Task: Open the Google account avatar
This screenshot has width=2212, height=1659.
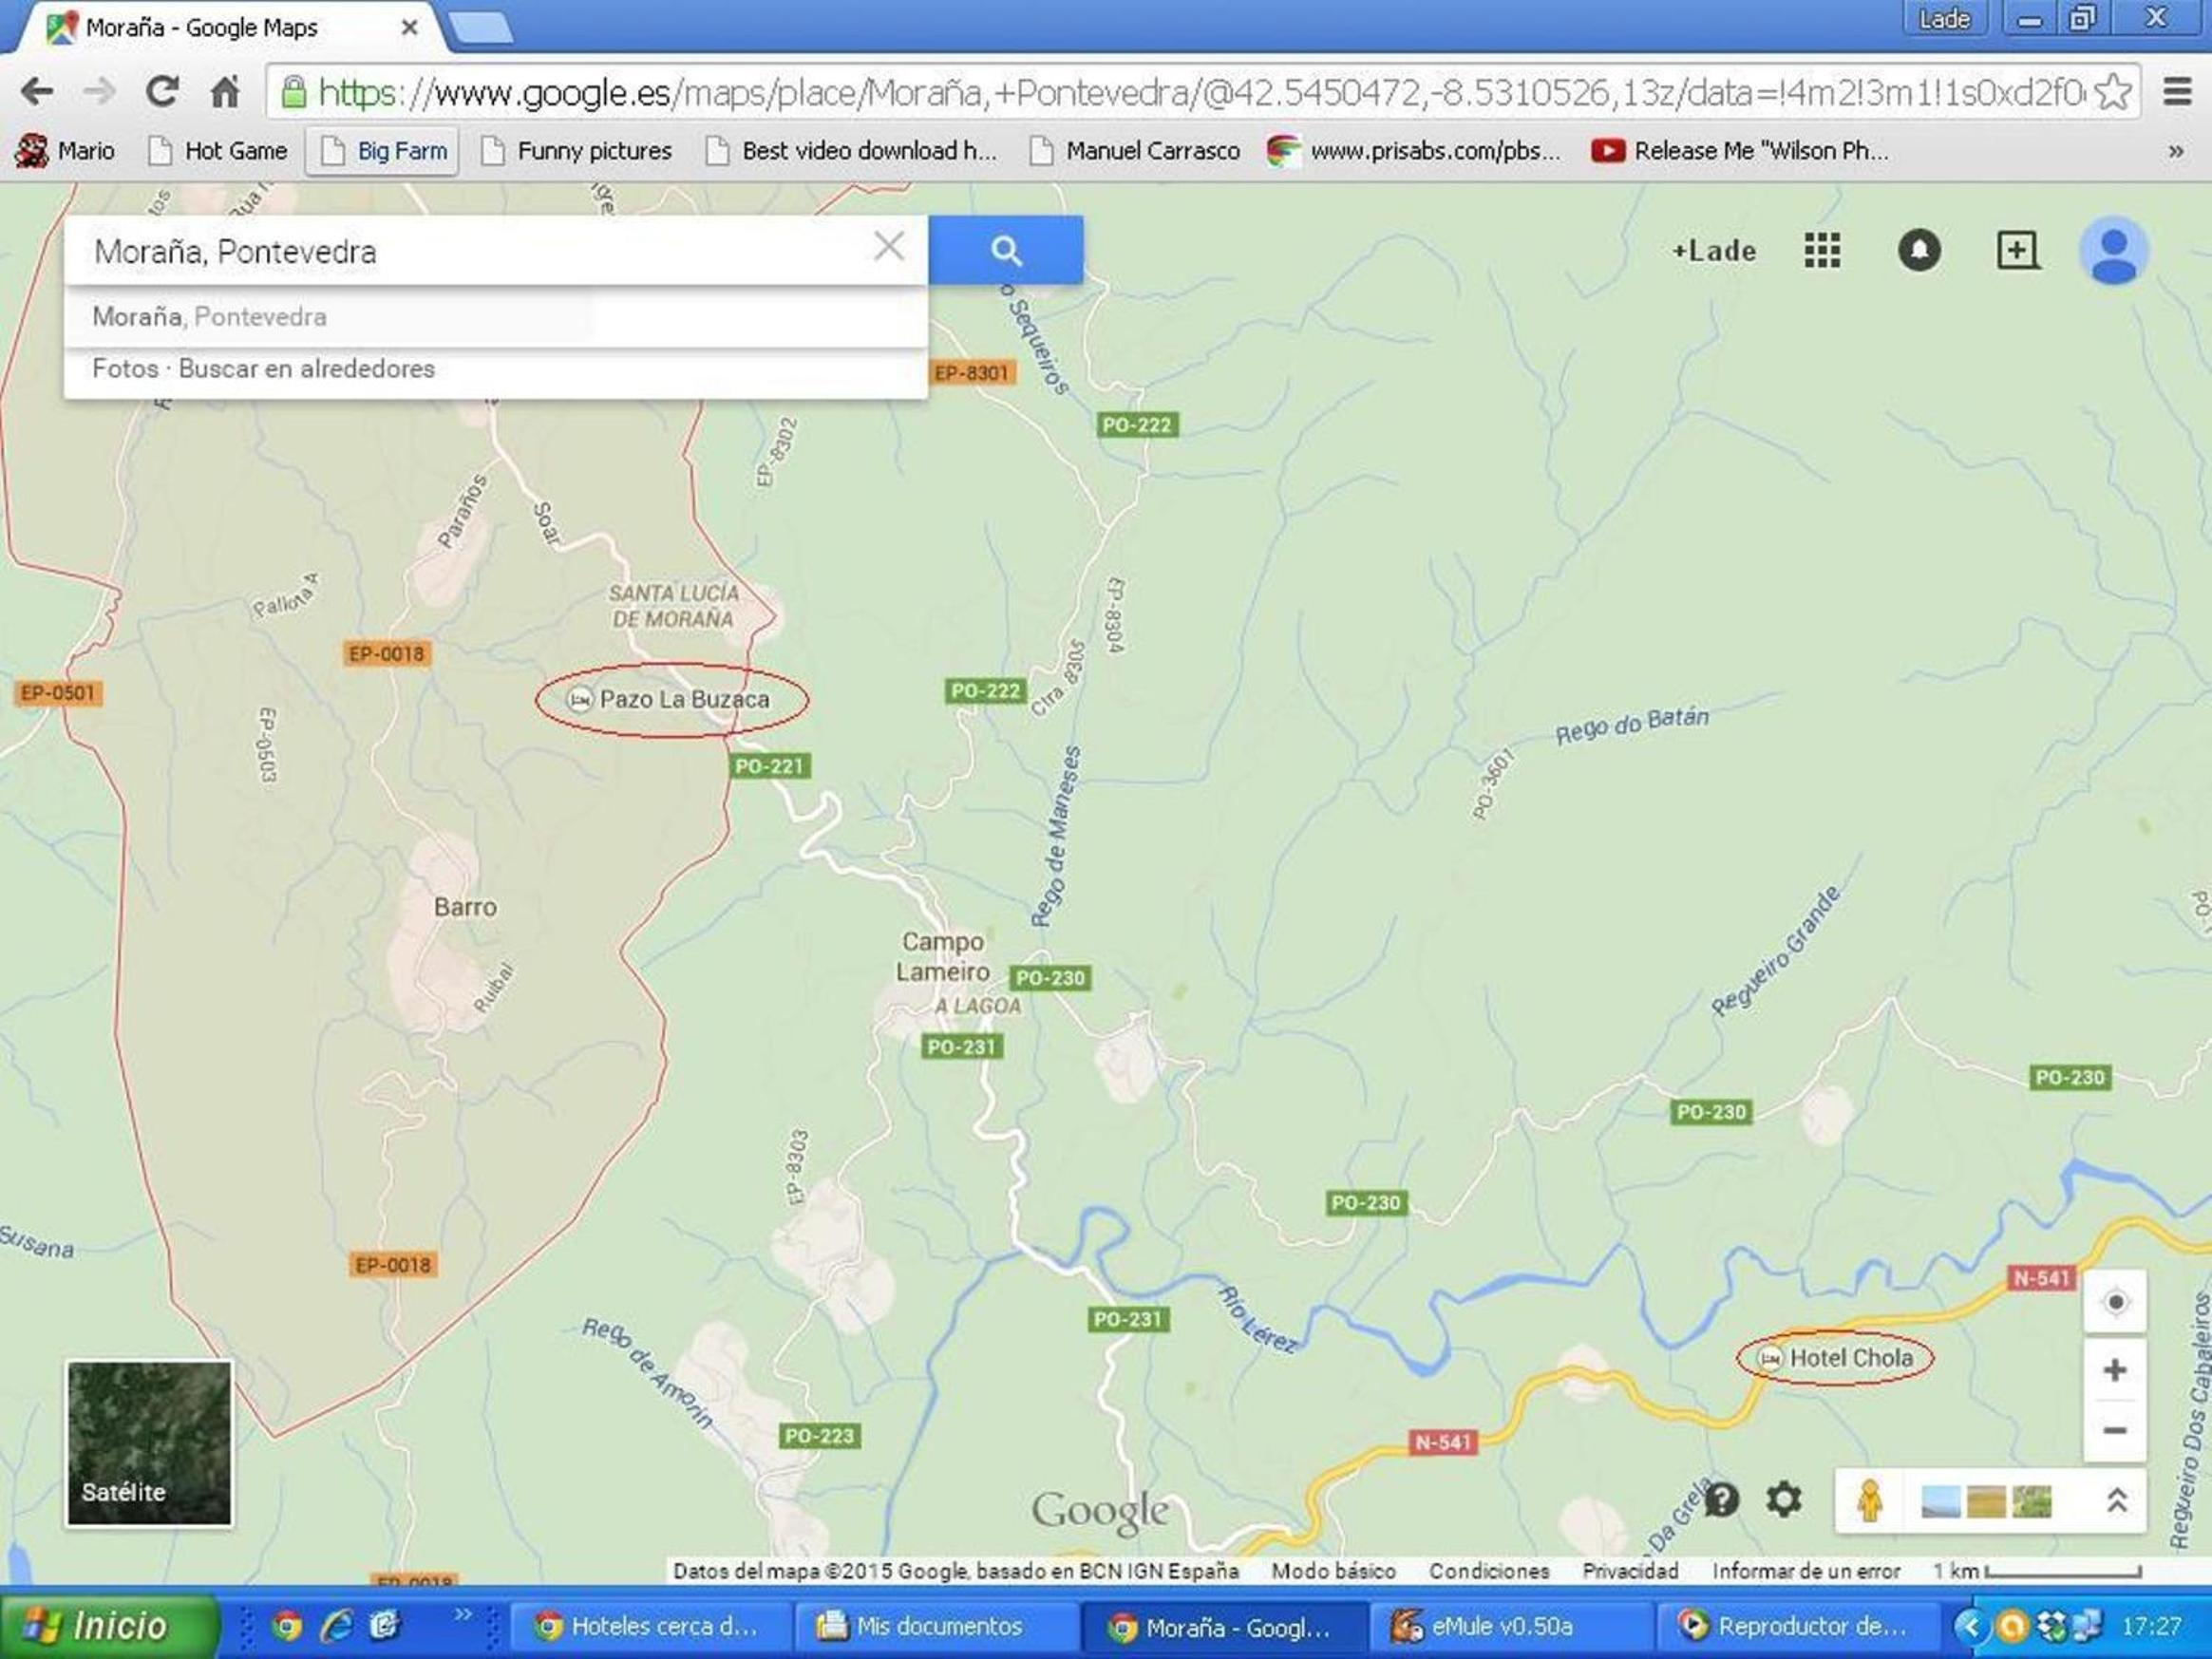Action: [2113, 250]
